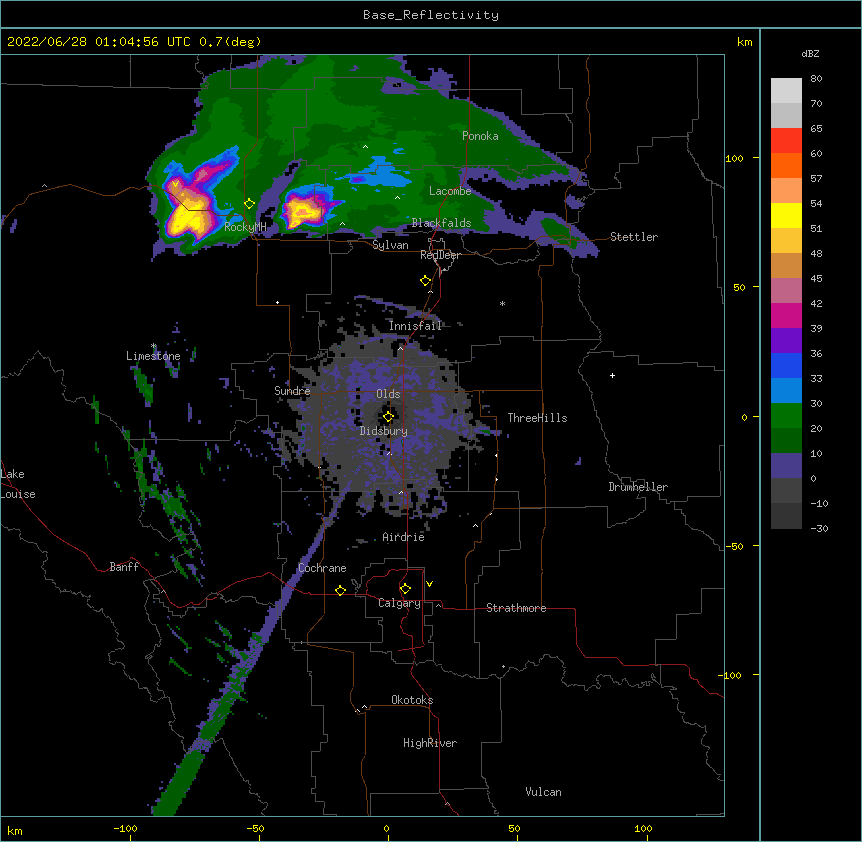The height and width of the screenshot is (842, 862).
Task: Click the white asterisk marker above Limestone
Action: coord(154,346)
